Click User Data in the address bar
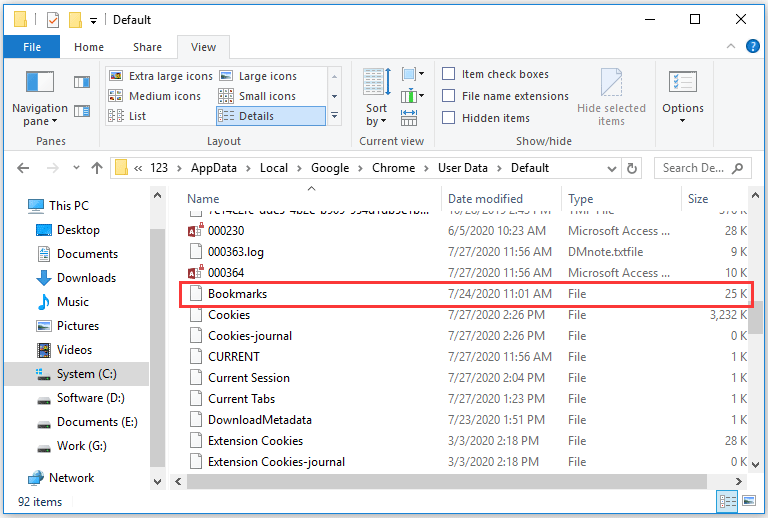This screenshot has width=768, height=518. [463, 168]
